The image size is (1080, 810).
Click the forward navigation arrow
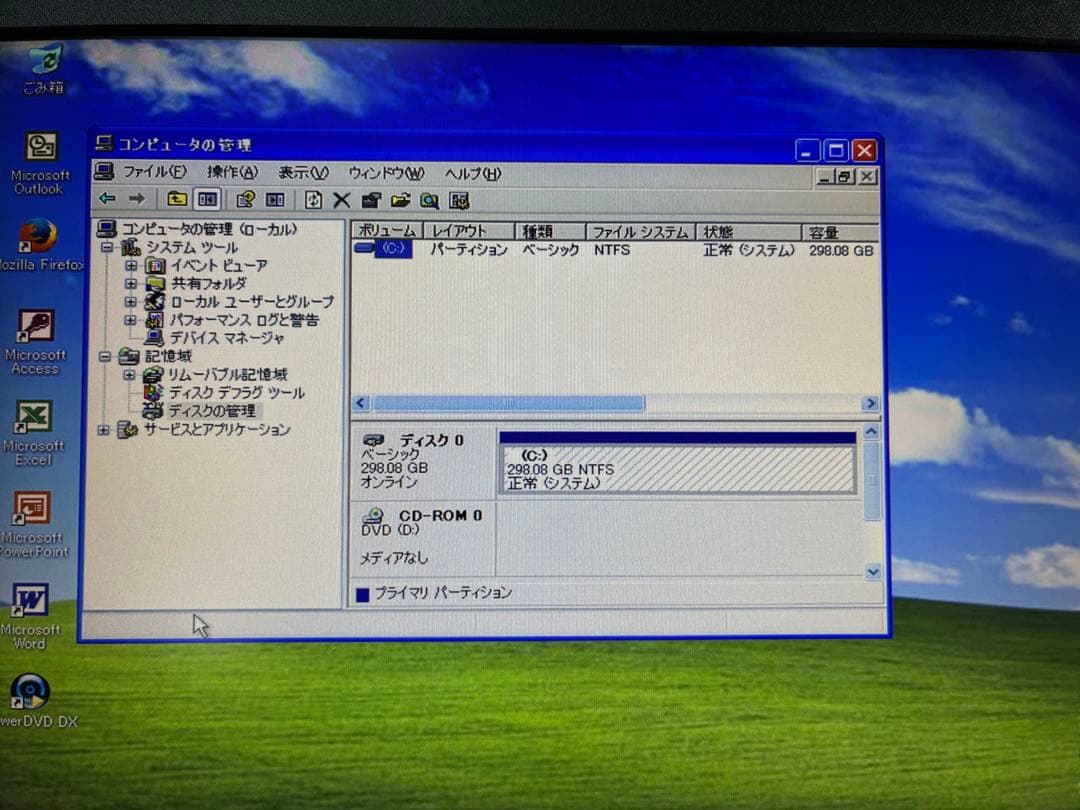[x=136, y=200]
